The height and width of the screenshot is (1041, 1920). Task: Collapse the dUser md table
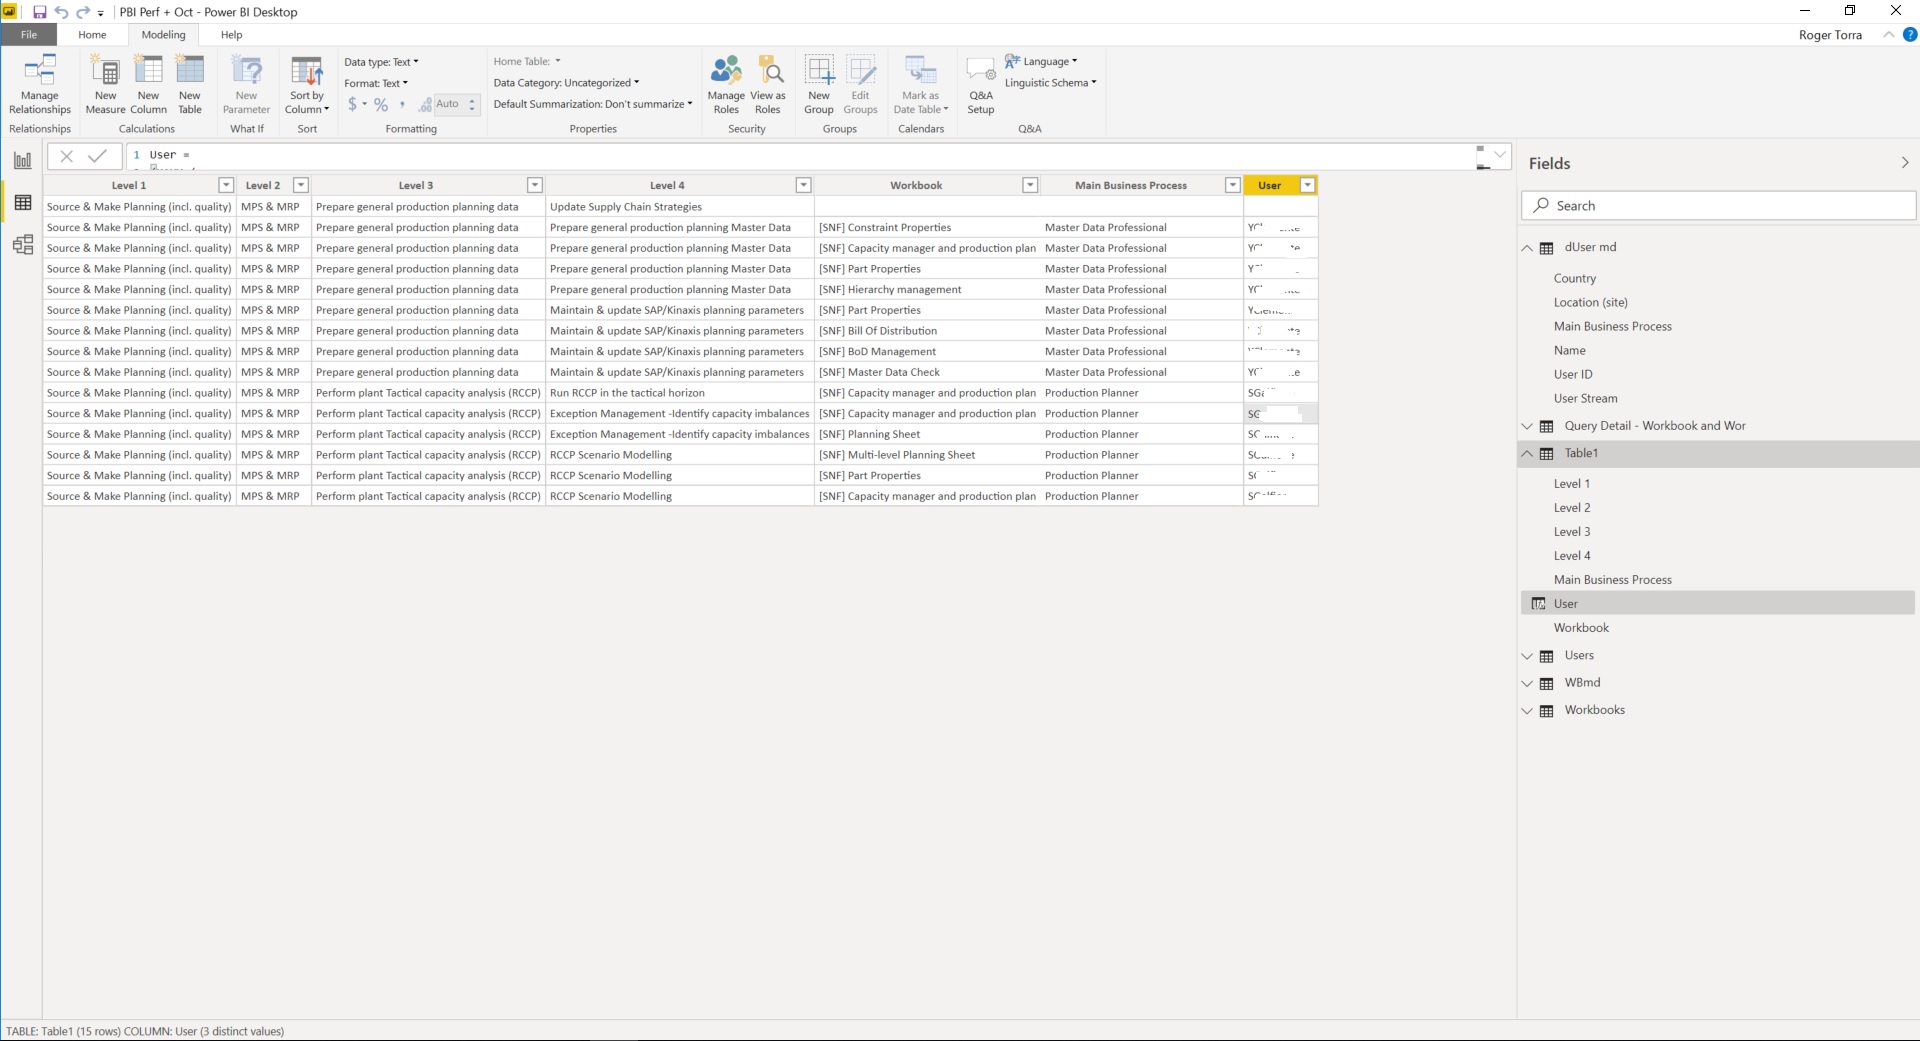(x=1527, y=248)
